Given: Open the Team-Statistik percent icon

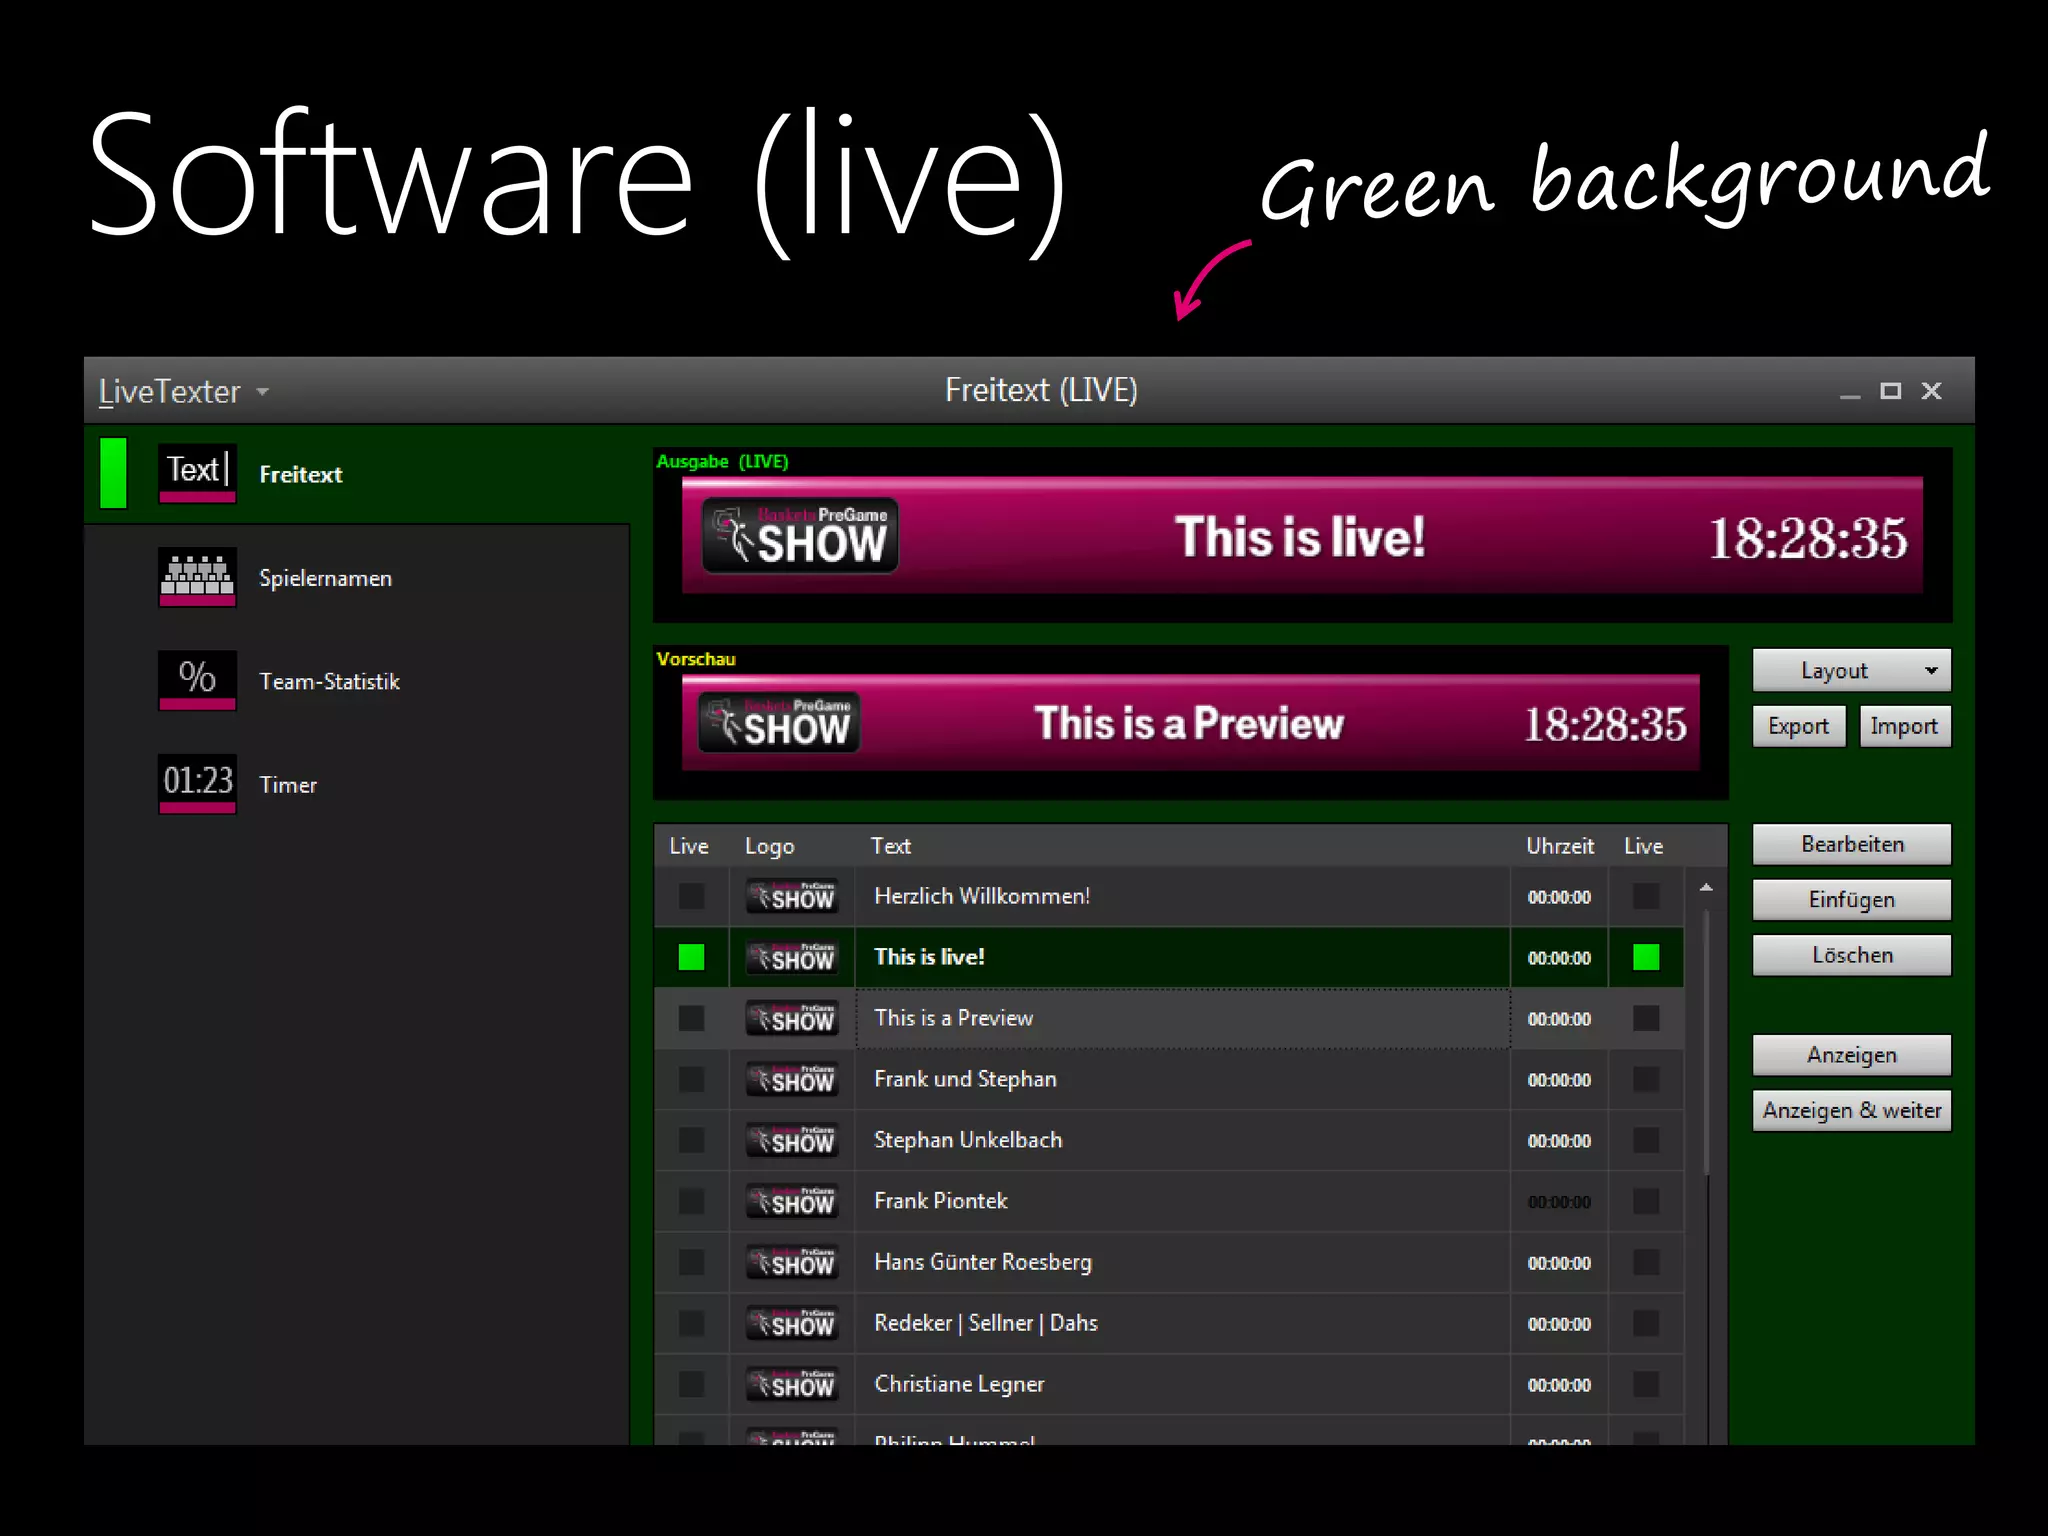Looking at the screenshot, I should click(x=197, y=680).
